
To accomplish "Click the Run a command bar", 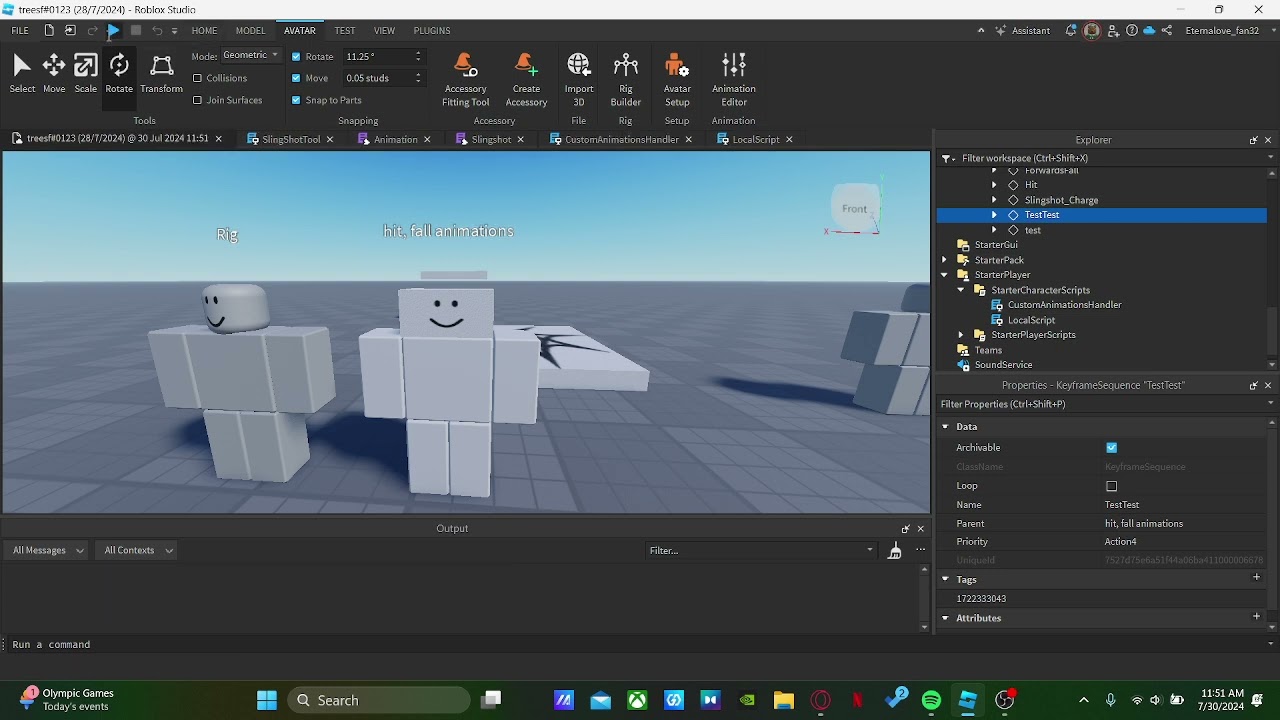I will [52, 645].
